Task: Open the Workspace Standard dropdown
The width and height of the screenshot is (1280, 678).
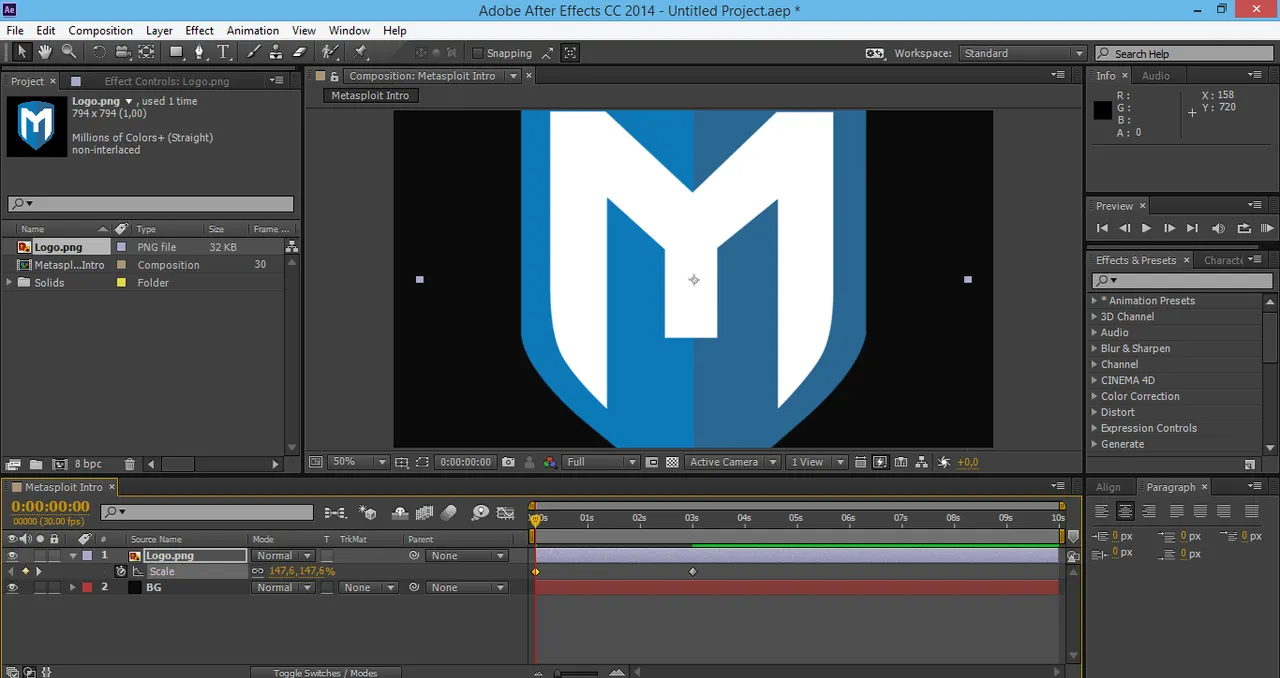Action: [1022, 53]
